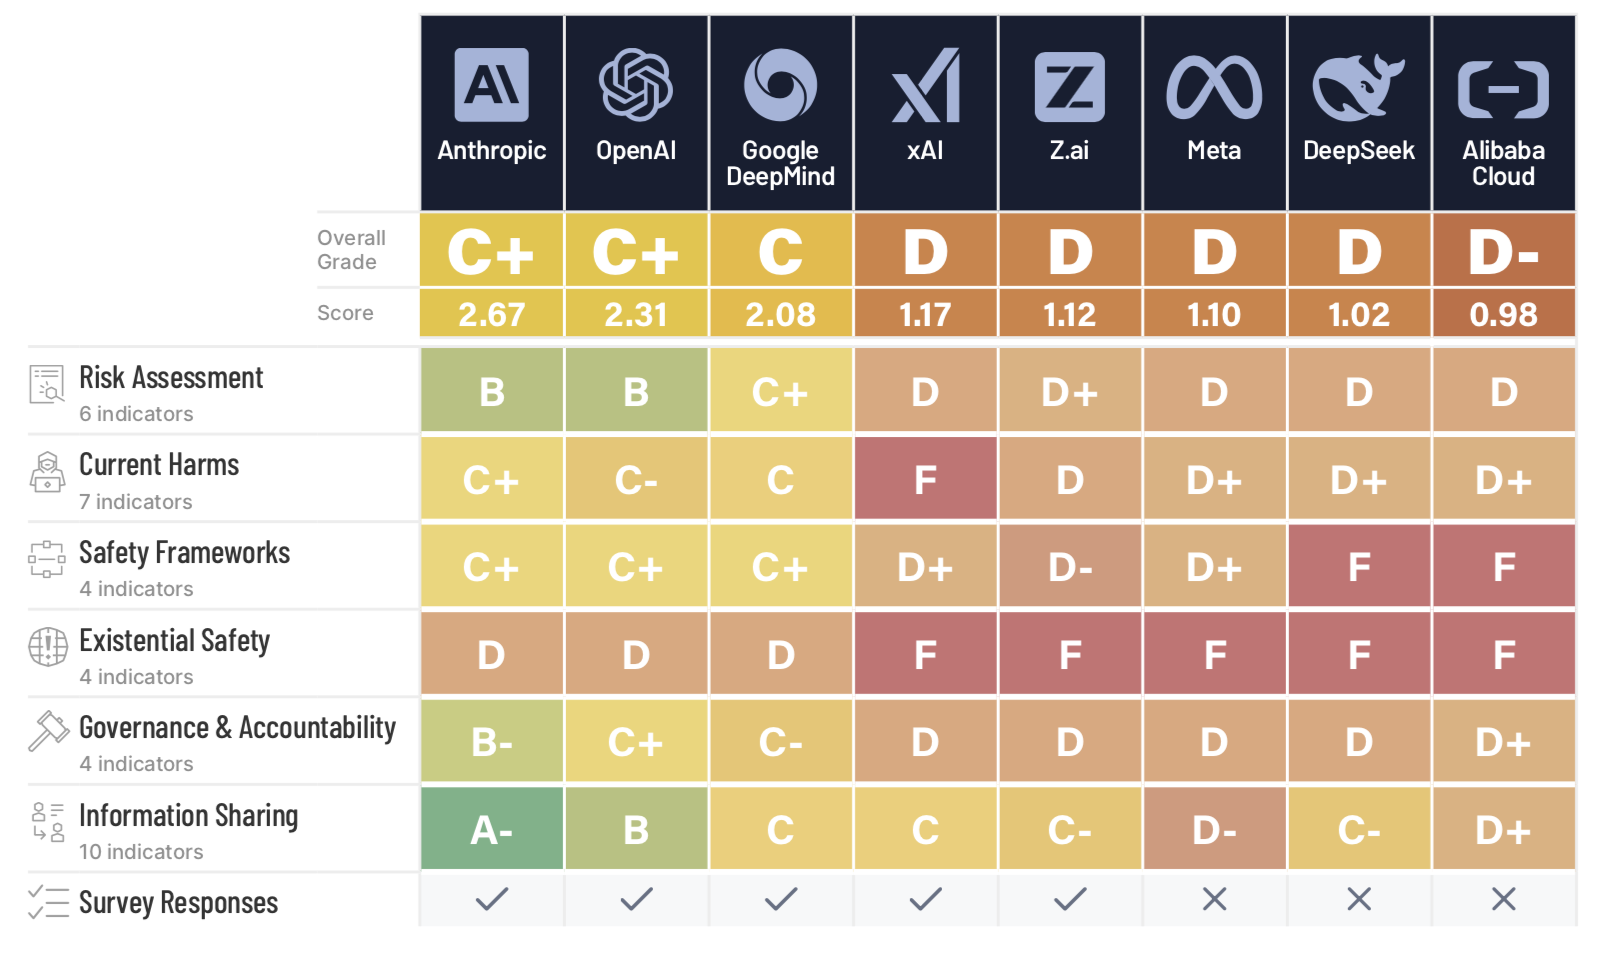The image size is (1610, 966).
Task: Click the Safety Frameworks row label
Action: pyautogui.click(x=184, y=553)
